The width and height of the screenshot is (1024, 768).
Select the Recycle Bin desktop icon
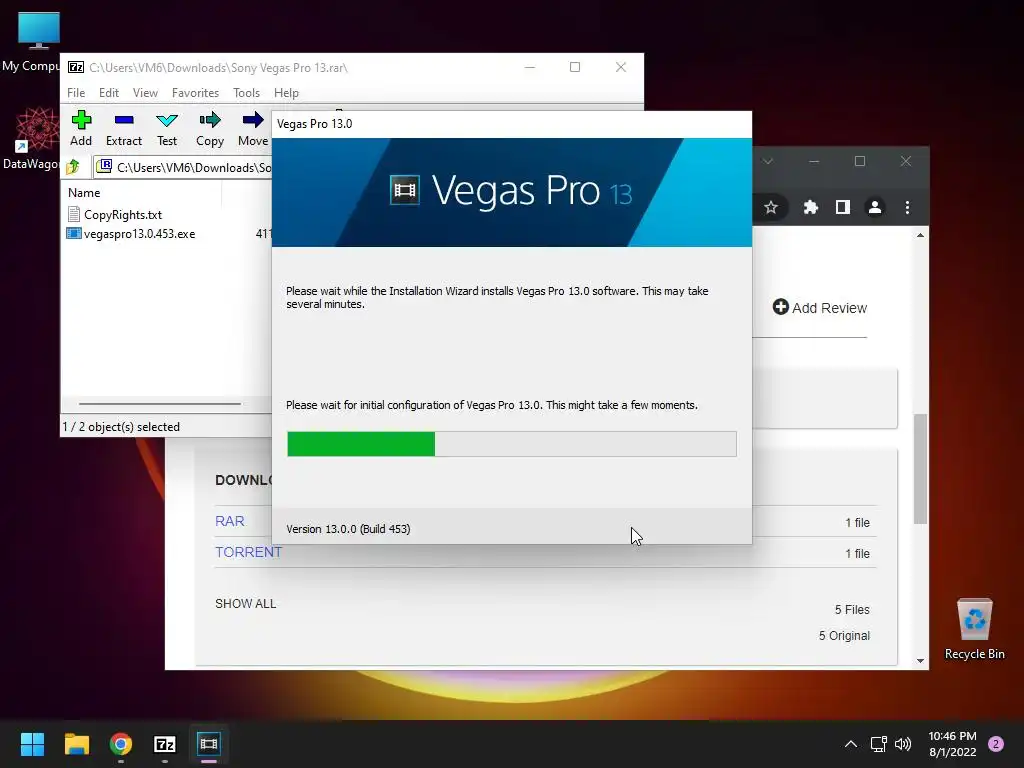click(974, 630)
